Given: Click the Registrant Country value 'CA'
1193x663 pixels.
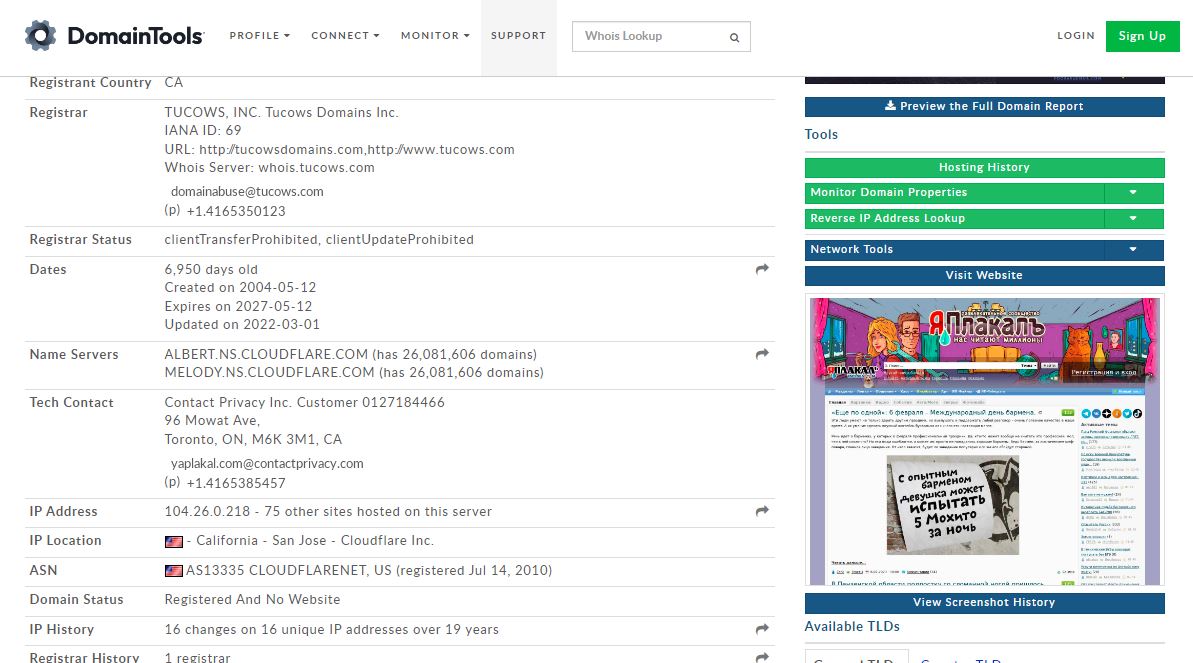Looking at the screenshot, I should click(173, 83).
